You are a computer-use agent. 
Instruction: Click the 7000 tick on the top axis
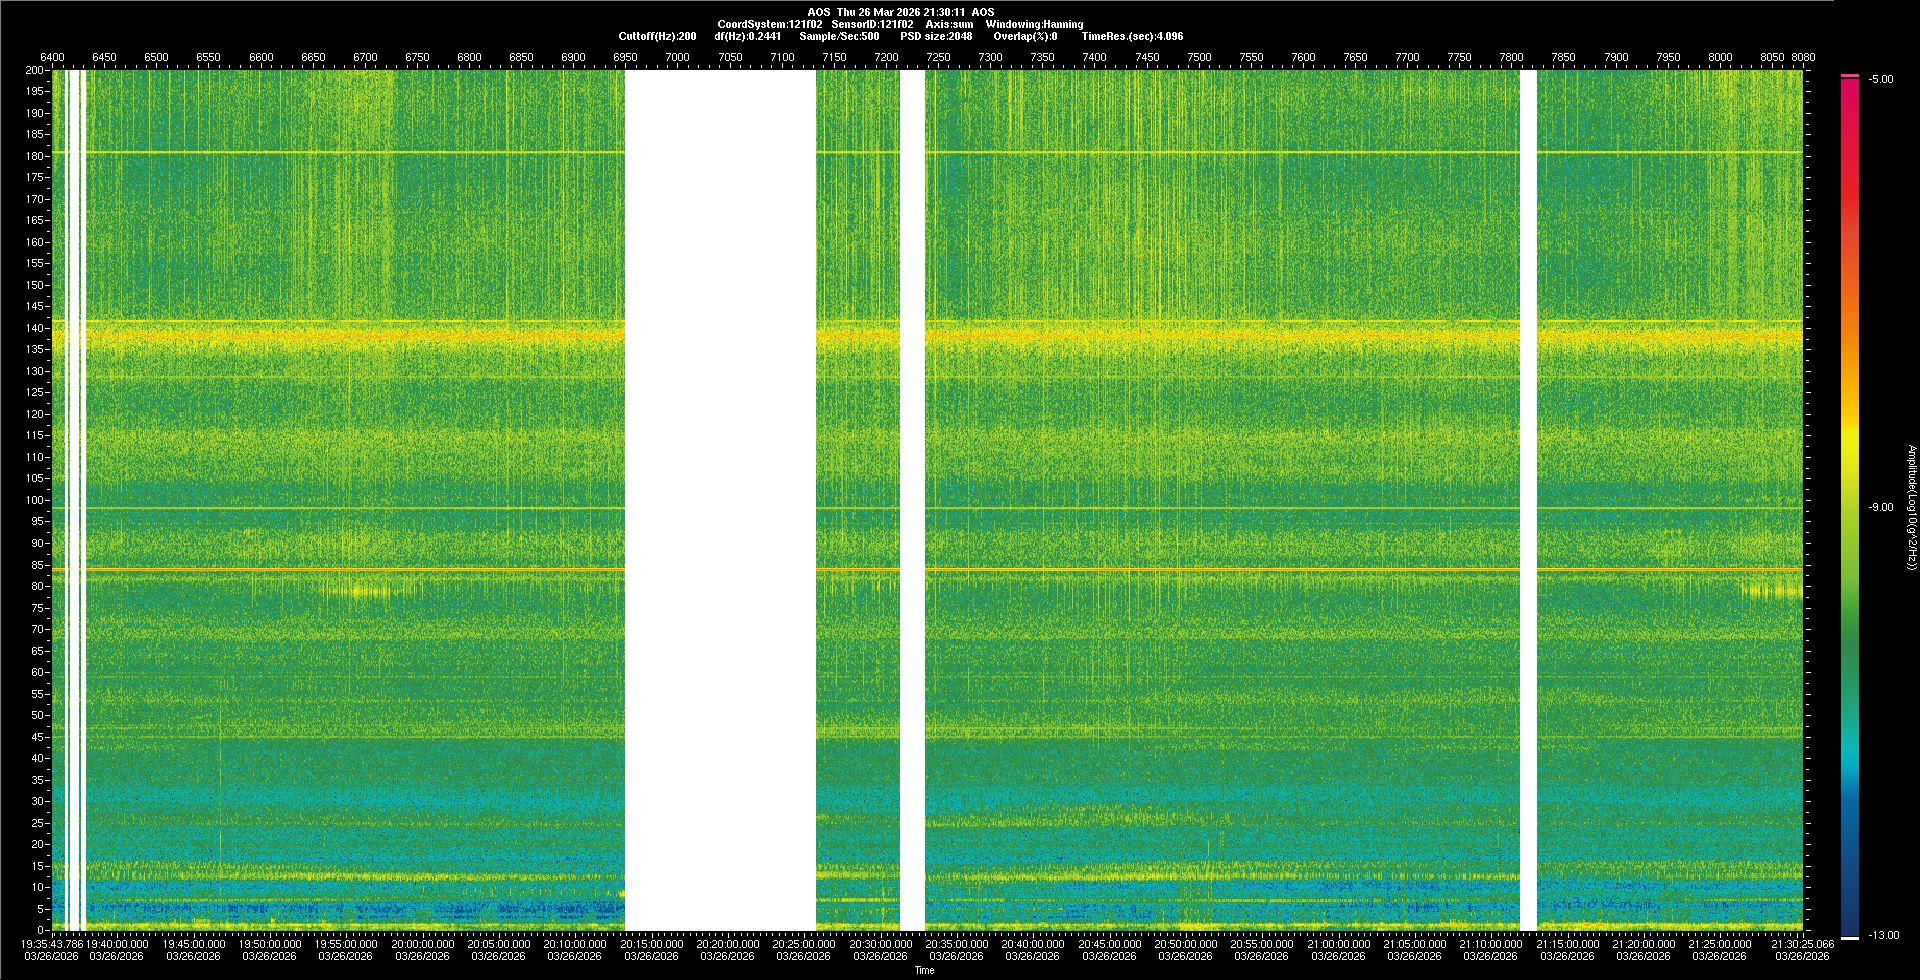pos(677,58)
